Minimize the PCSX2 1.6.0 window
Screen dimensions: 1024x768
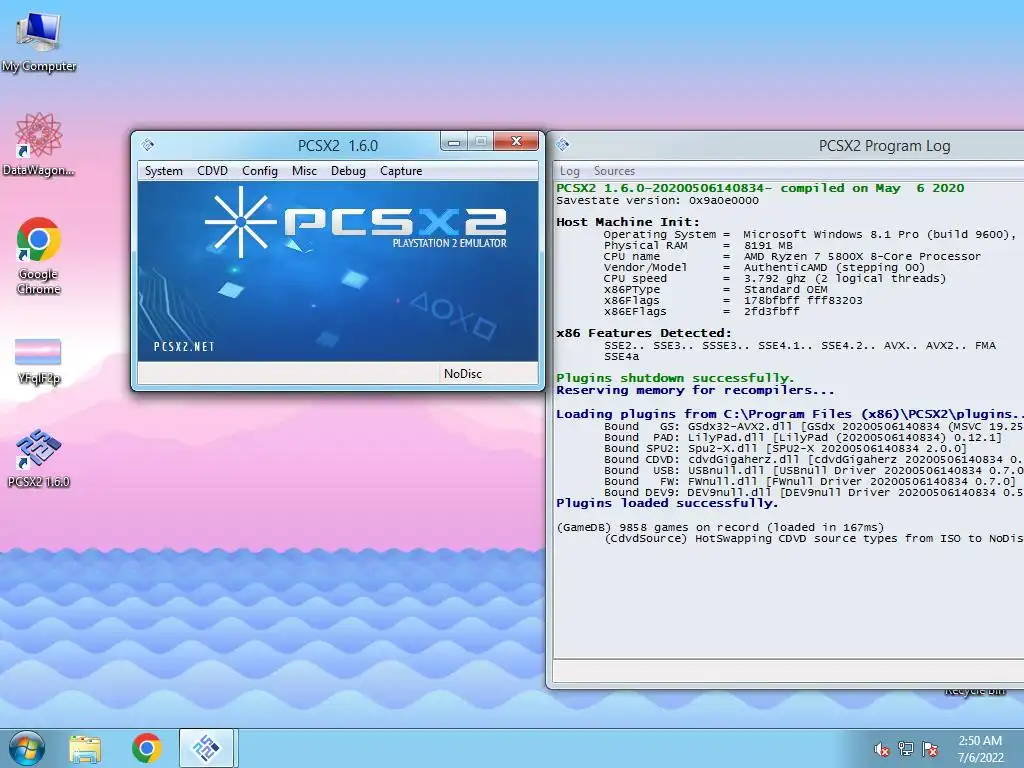(x=454, y=141)
